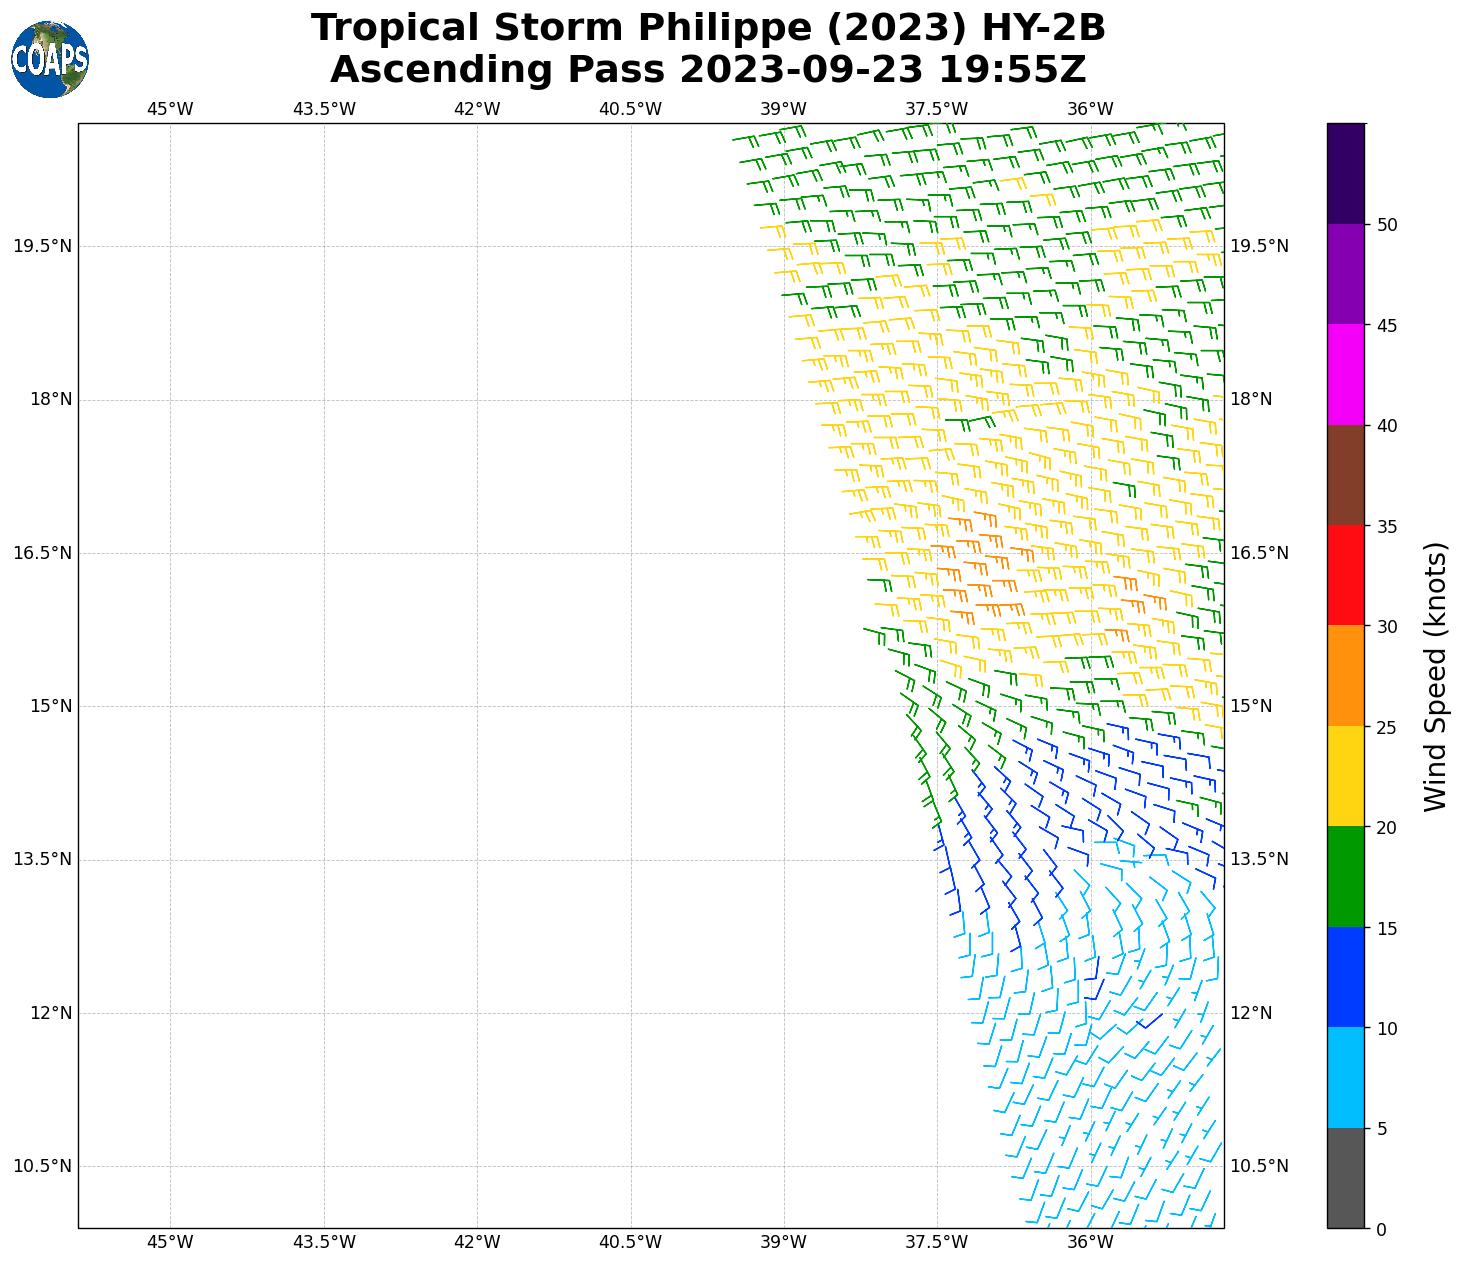Click the 'Wind Speed (knots)' colorbar label
The height and width of the screenshot is (1264, 1464).
point(1435,676)
